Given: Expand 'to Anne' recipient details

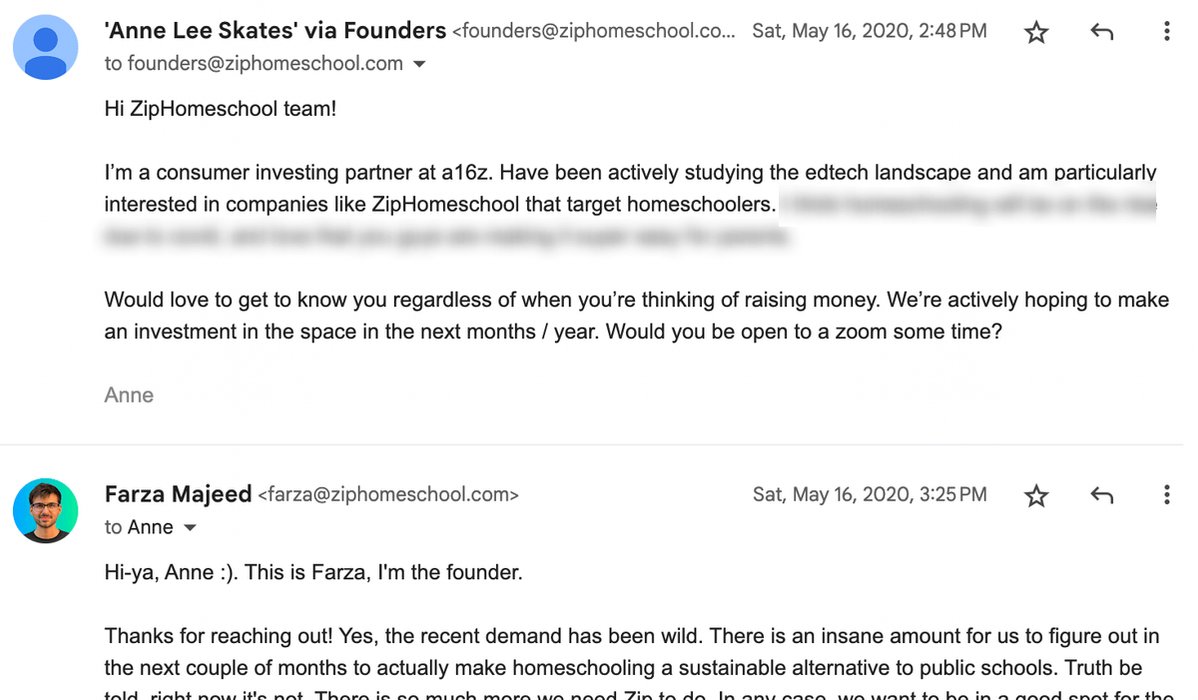Looking at the screenshot, I should point(190,528).
